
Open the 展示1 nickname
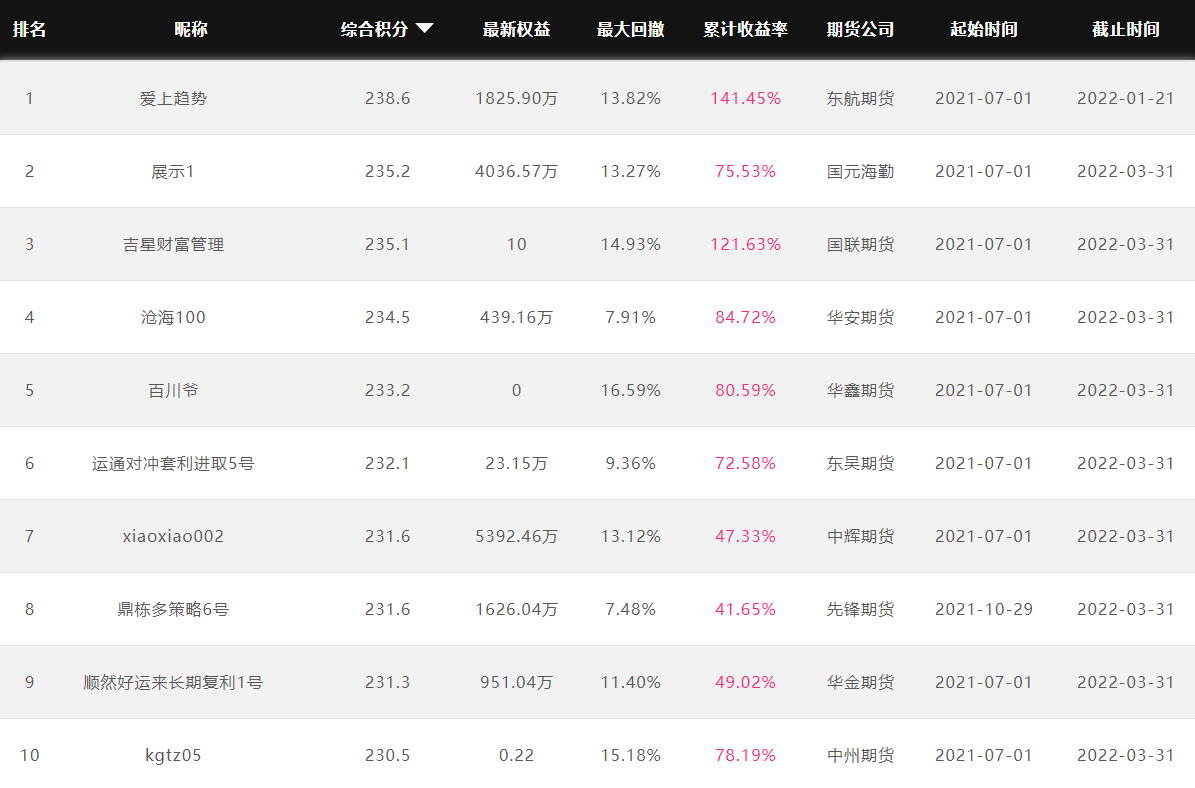(173, 171)
